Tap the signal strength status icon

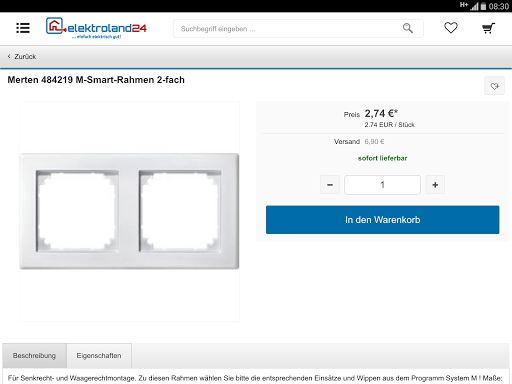[x=474, y=6]
